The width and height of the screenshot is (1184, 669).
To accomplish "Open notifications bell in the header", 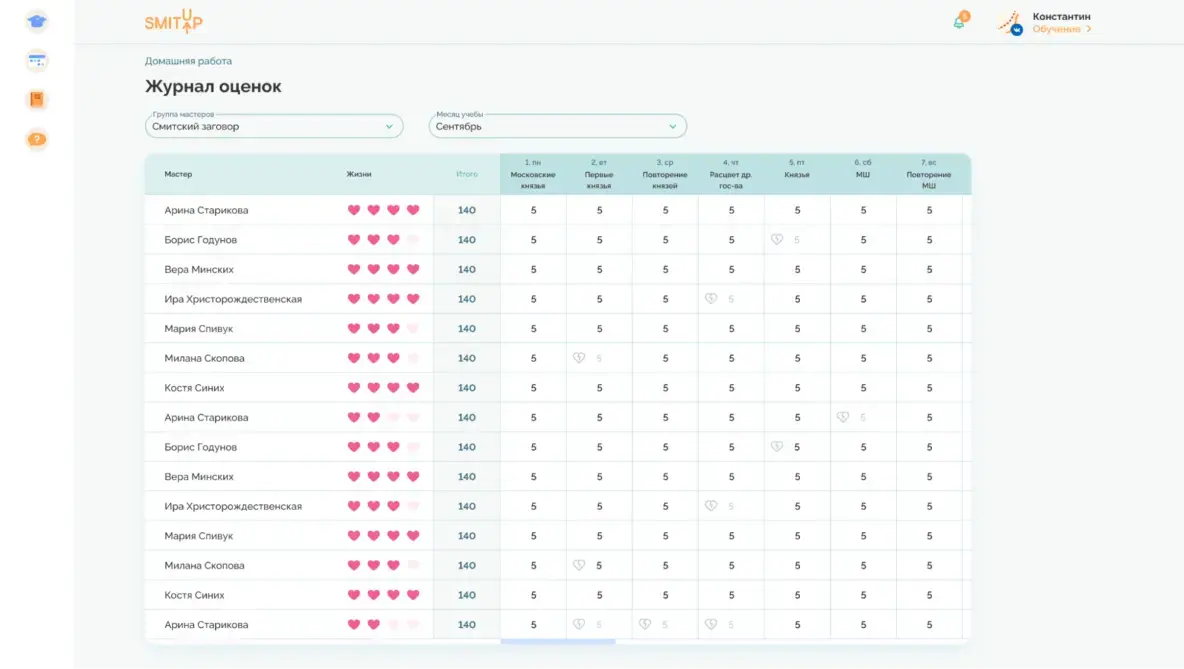I will click(x=959, y=22).
